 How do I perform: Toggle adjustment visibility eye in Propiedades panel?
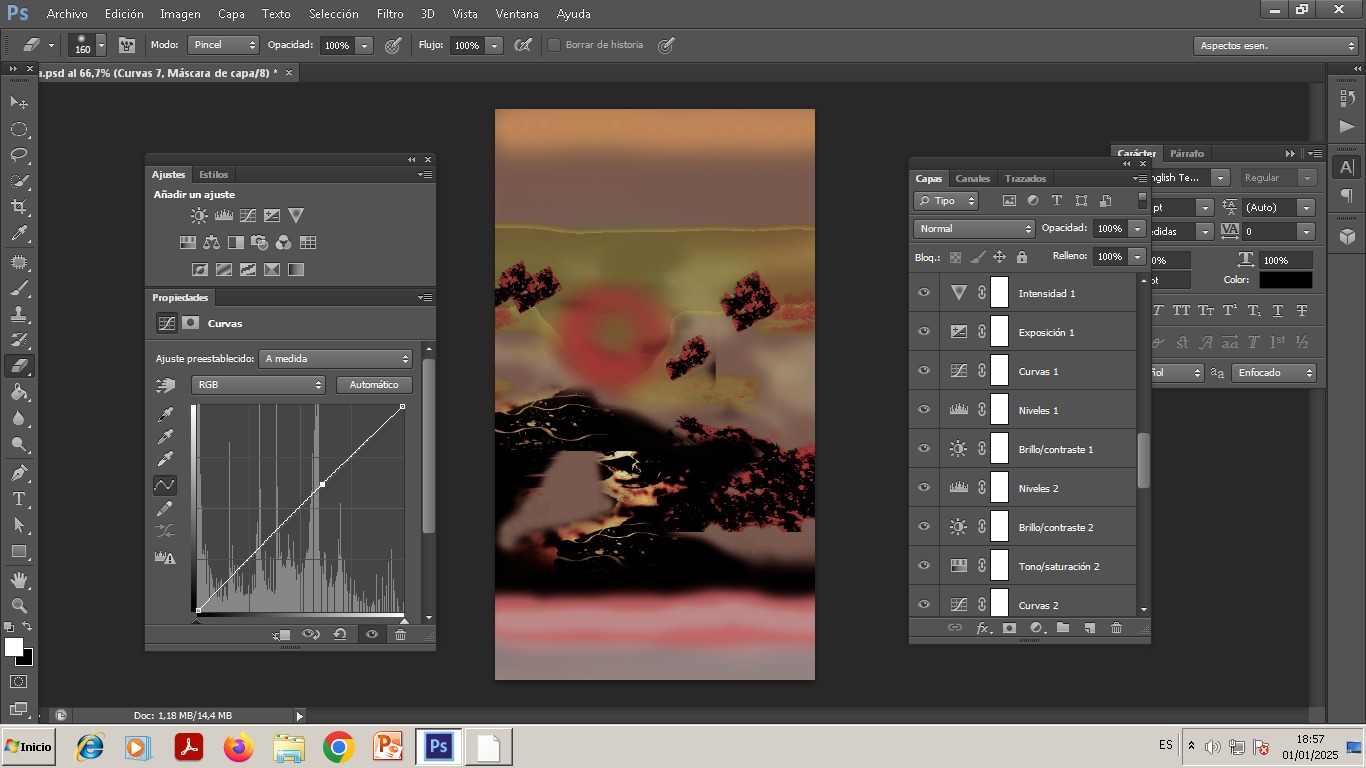(372, 634)
